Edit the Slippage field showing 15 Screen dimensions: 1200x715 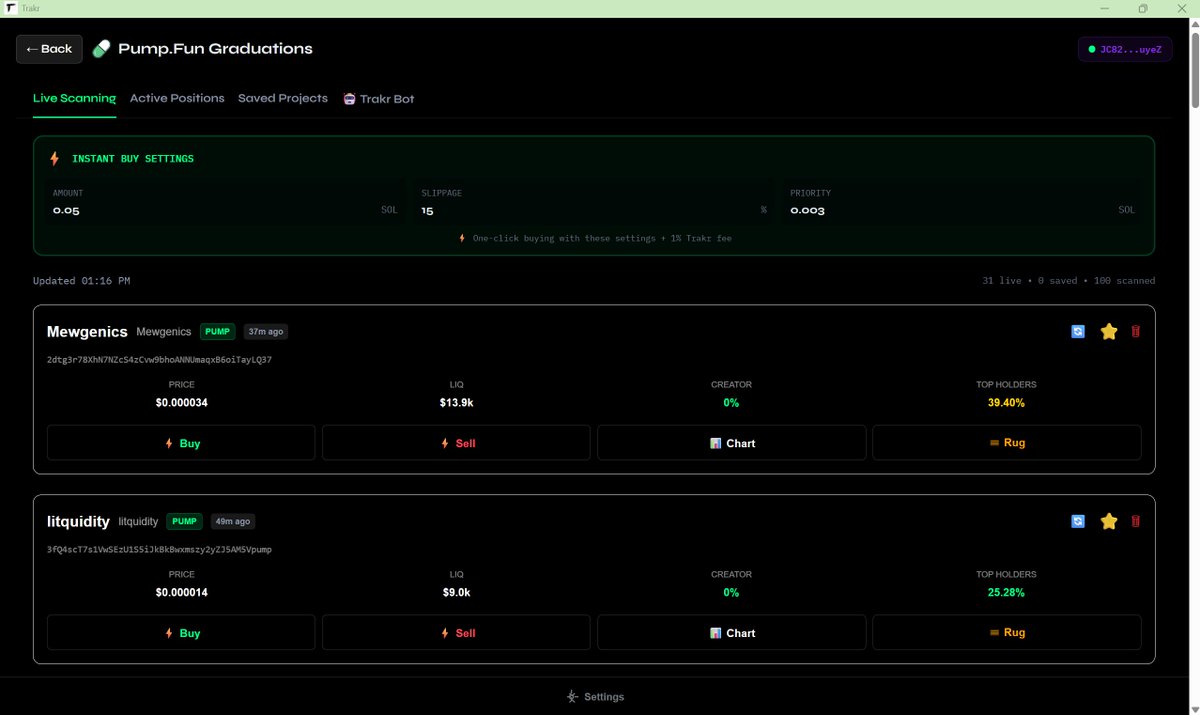coord(594,202)
